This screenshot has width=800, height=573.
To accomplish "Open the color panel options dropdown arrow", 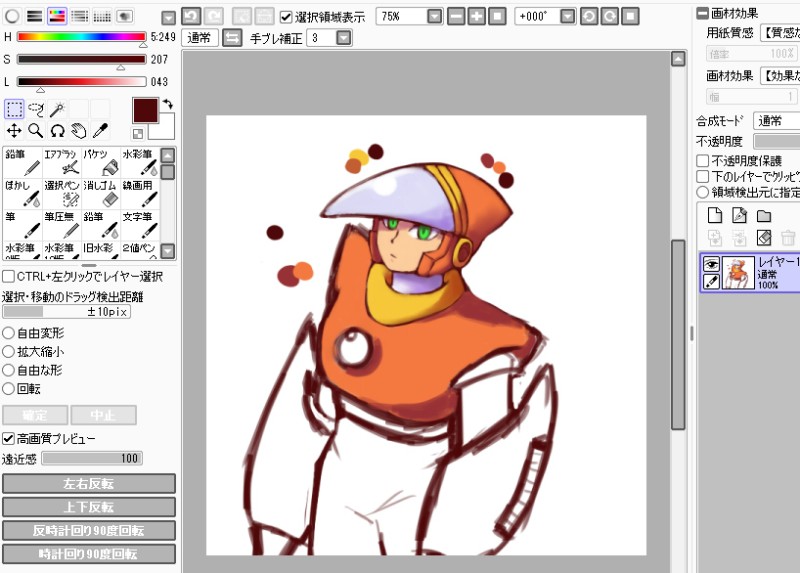I will pyautogui.click(x=168, y=18).
